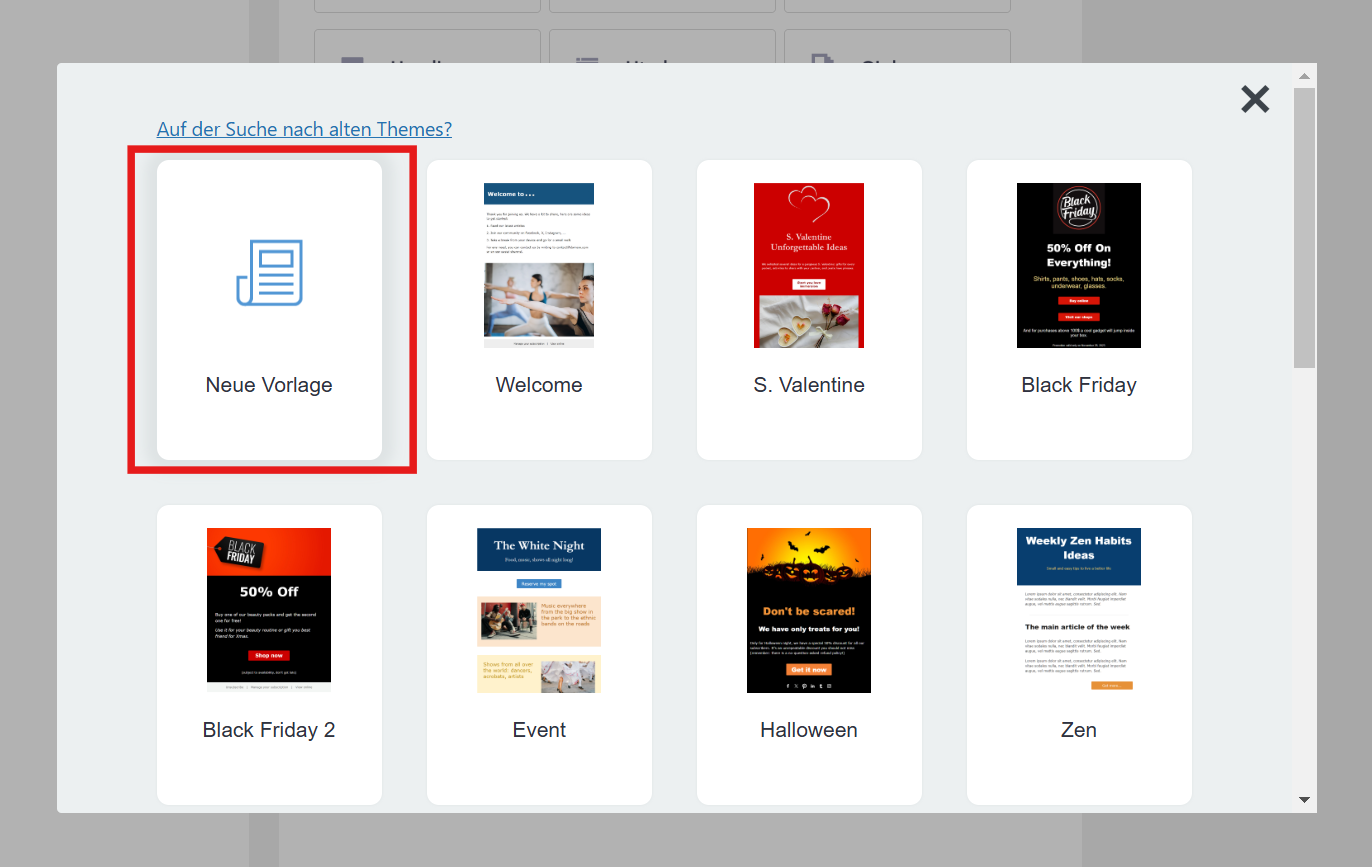Click the scrollbar down arrow in dialog
The width and height of the screenshot is (1372, 867).
1304,800
